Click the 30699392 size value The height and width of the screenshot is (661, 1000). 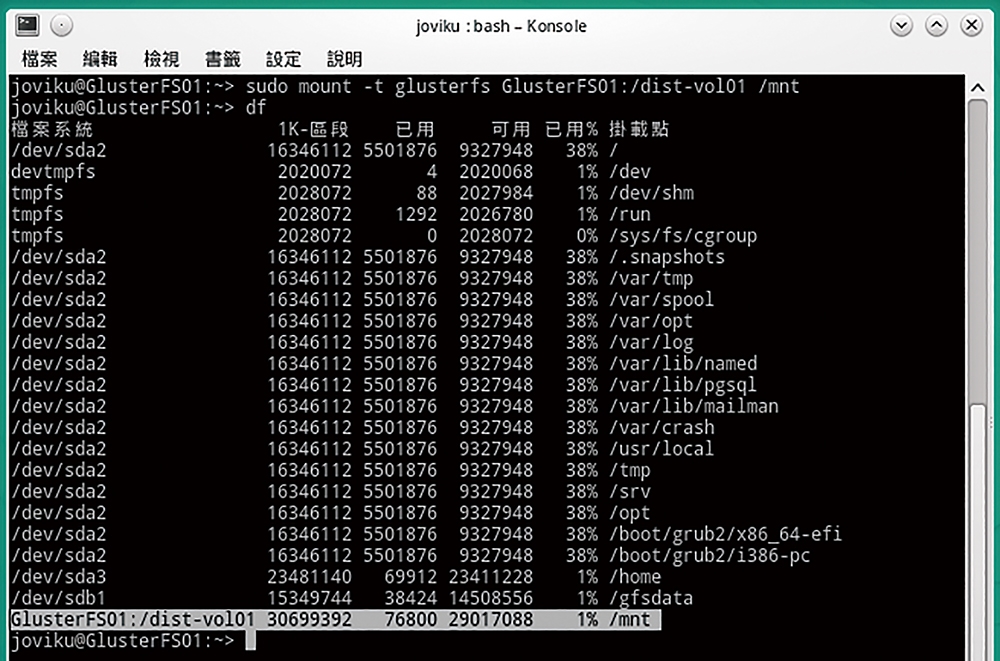coord(309,620)
